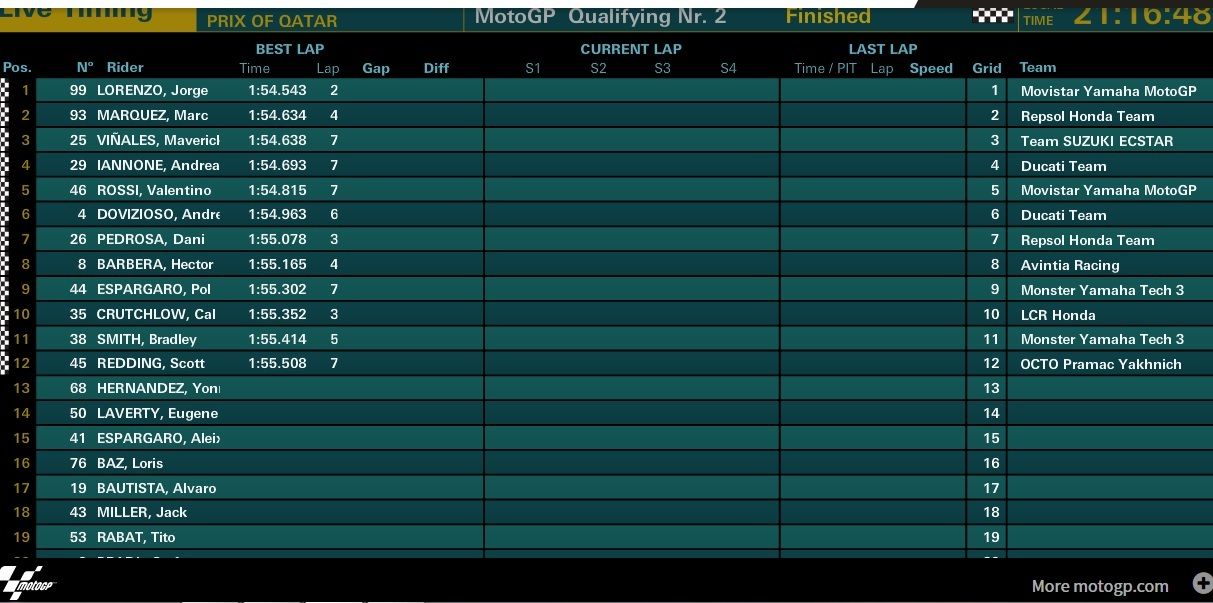Select rider LAVERTY, Eugene
This screenshot has width=1213, height=603.
(x=157, y=414)
